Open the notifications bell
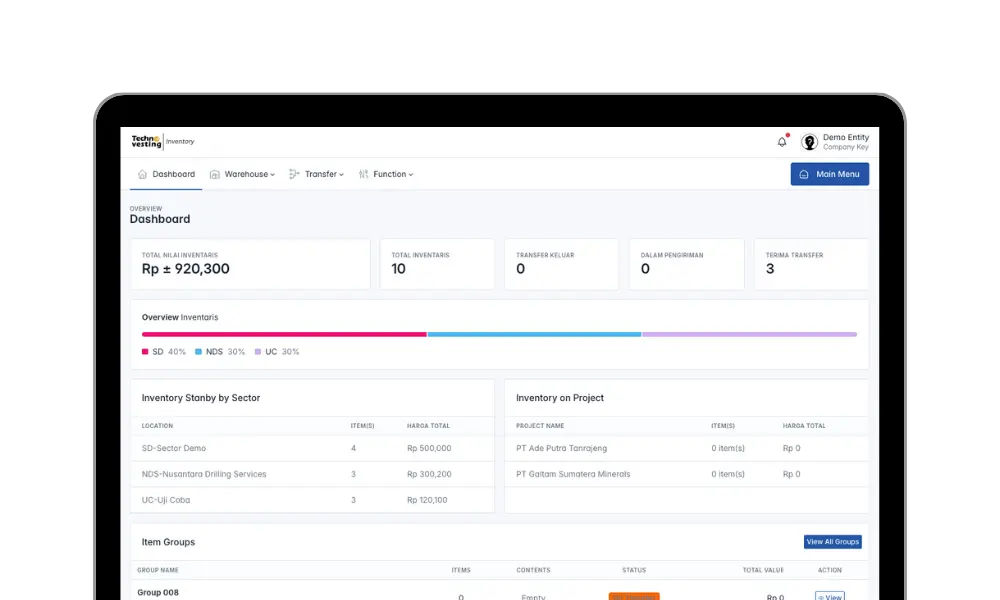The image size is (1000, 600). (782, 142)
